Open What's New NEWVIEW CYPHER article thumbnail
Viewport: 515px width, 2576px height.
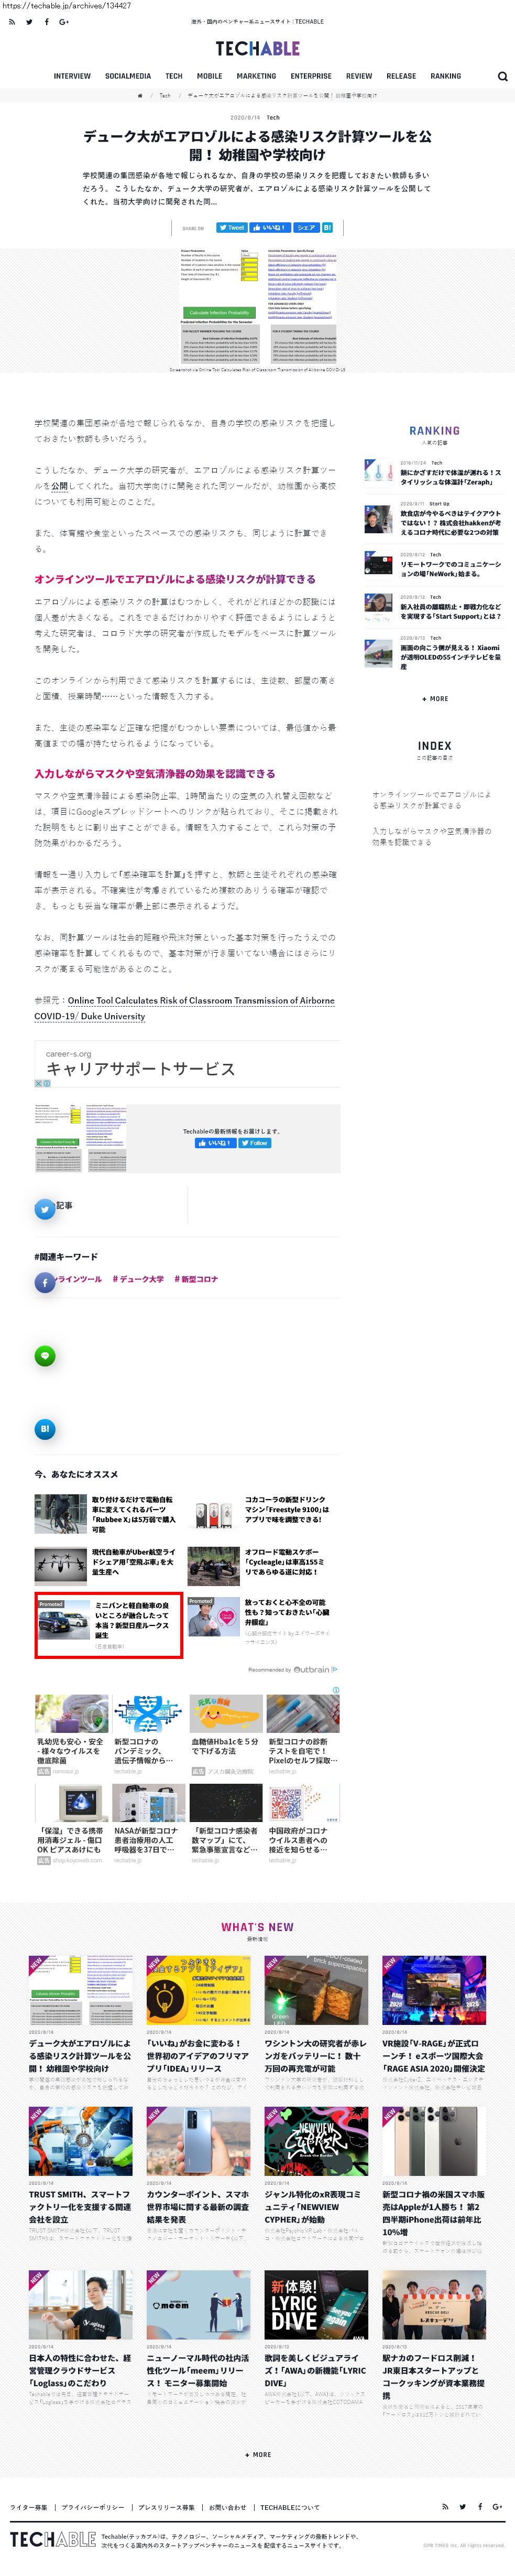pyautogui.click(x=316, y=2141)
